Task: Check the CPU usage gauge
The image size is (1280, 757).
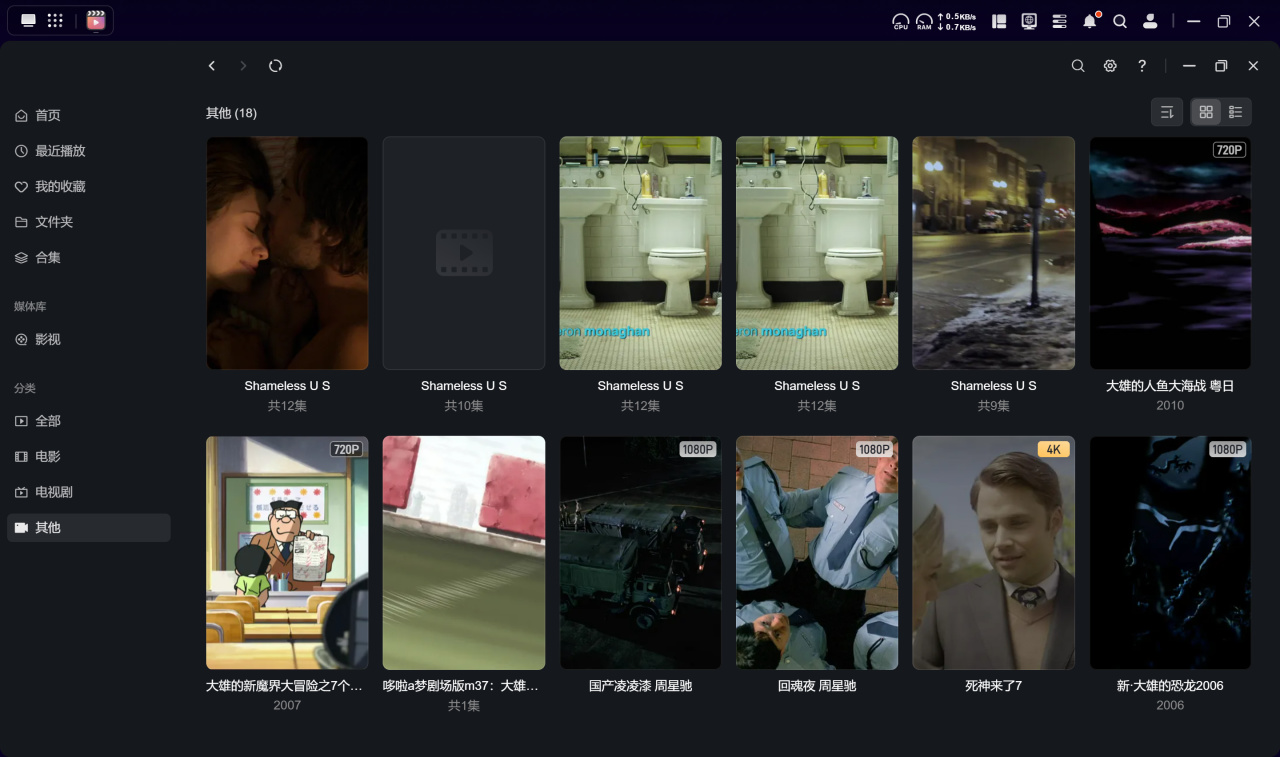Action: click(x=901, y=21)
